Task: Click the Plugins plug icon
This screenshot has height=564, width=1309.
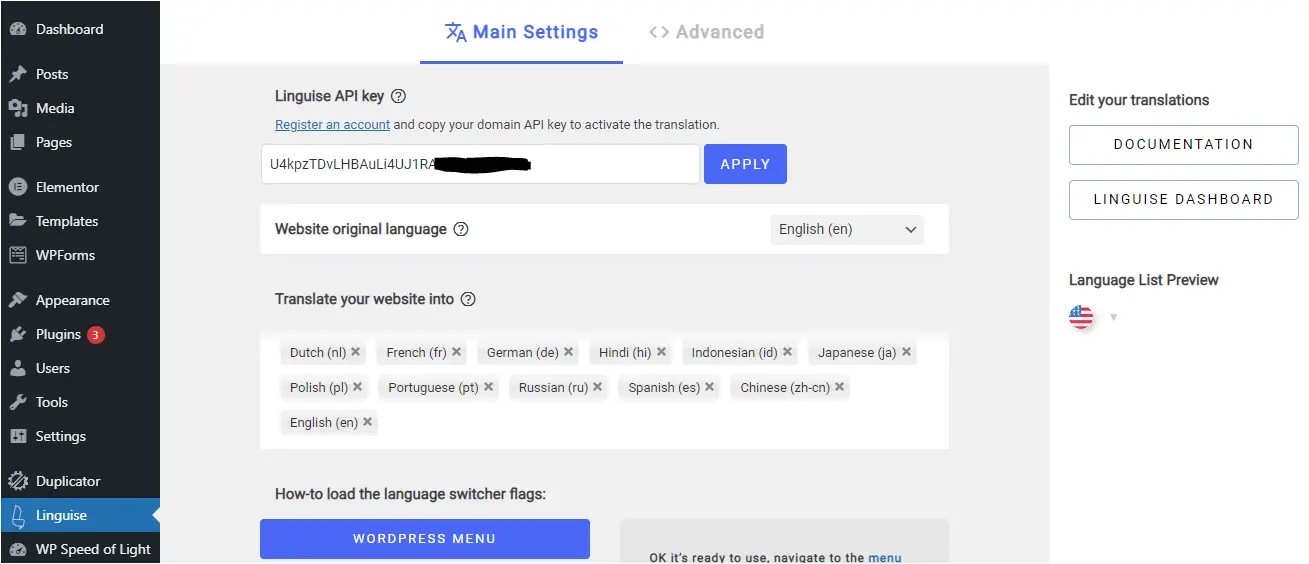Action: tap(17, 334)
